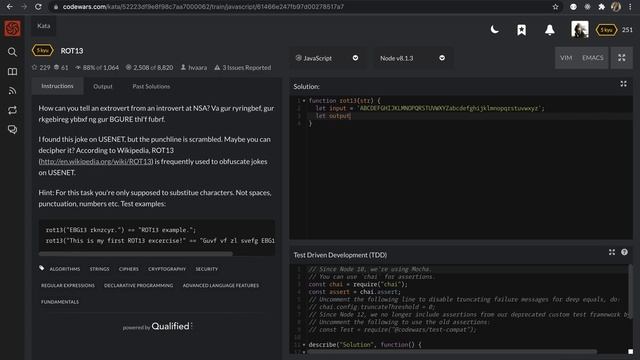640x360 pixels.
Task: Open the ALGORITHMS tag
Action: pyautogui.click(x=65, y=269)
